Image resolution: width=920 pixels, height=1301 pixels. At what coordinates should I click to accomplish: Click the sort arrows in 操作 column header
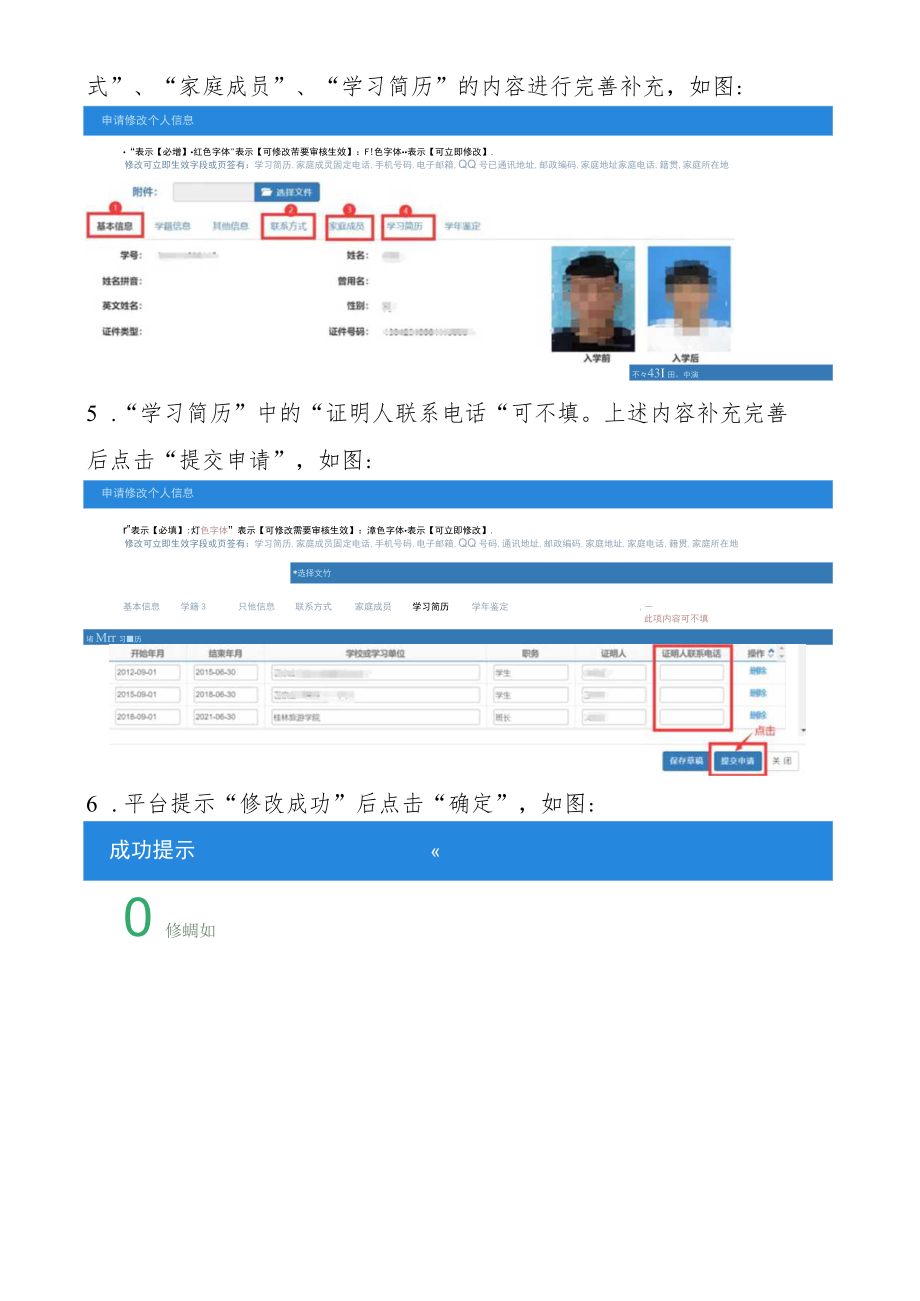click(771, 654)
